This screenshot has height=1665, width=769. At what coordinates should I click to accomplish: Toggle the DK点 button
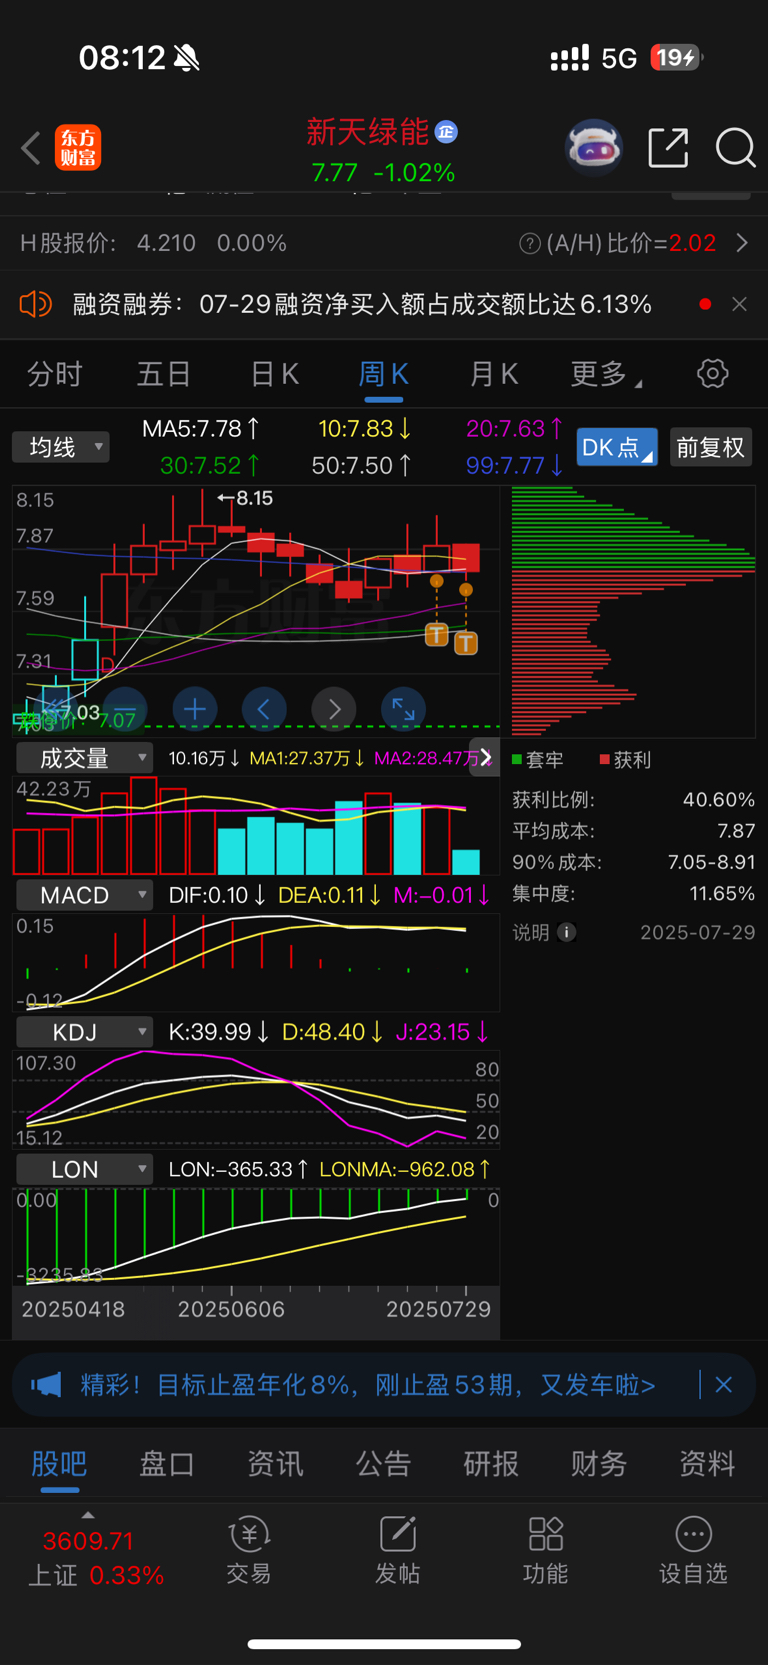coord(617,447)
